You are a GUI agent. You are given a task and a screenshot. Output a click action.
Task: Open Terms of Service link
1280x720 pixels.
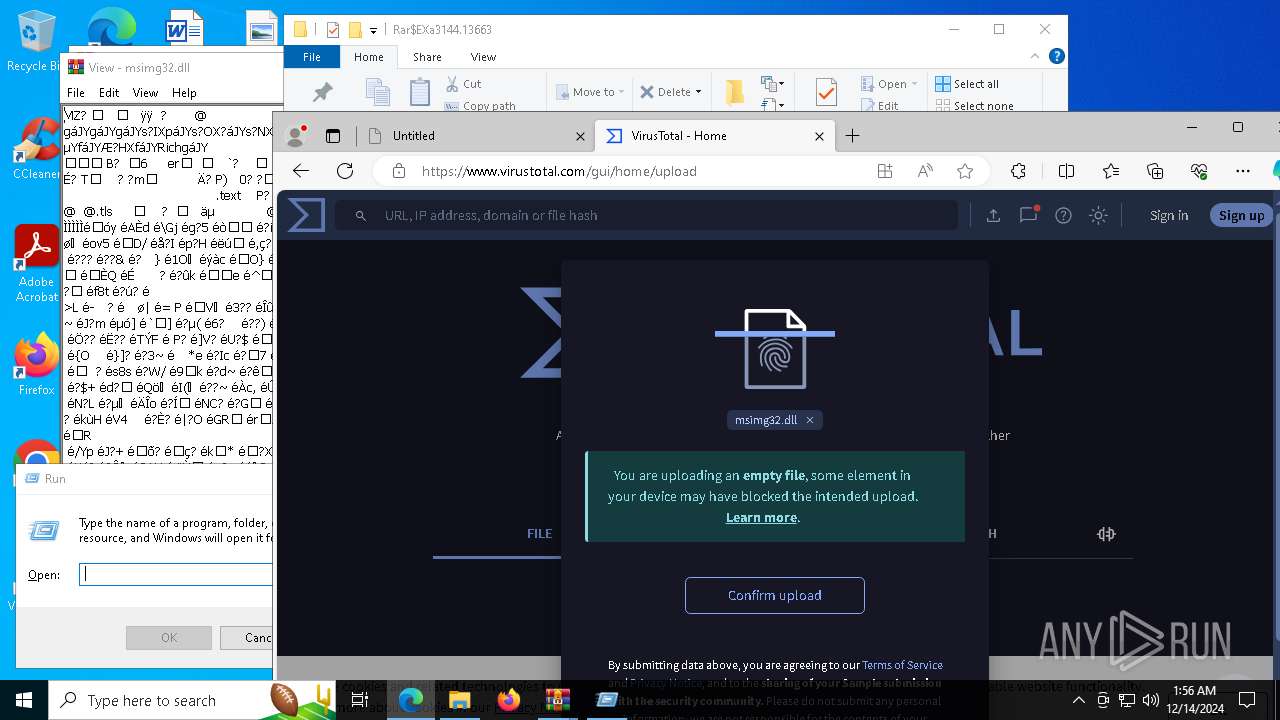(902, 665)
